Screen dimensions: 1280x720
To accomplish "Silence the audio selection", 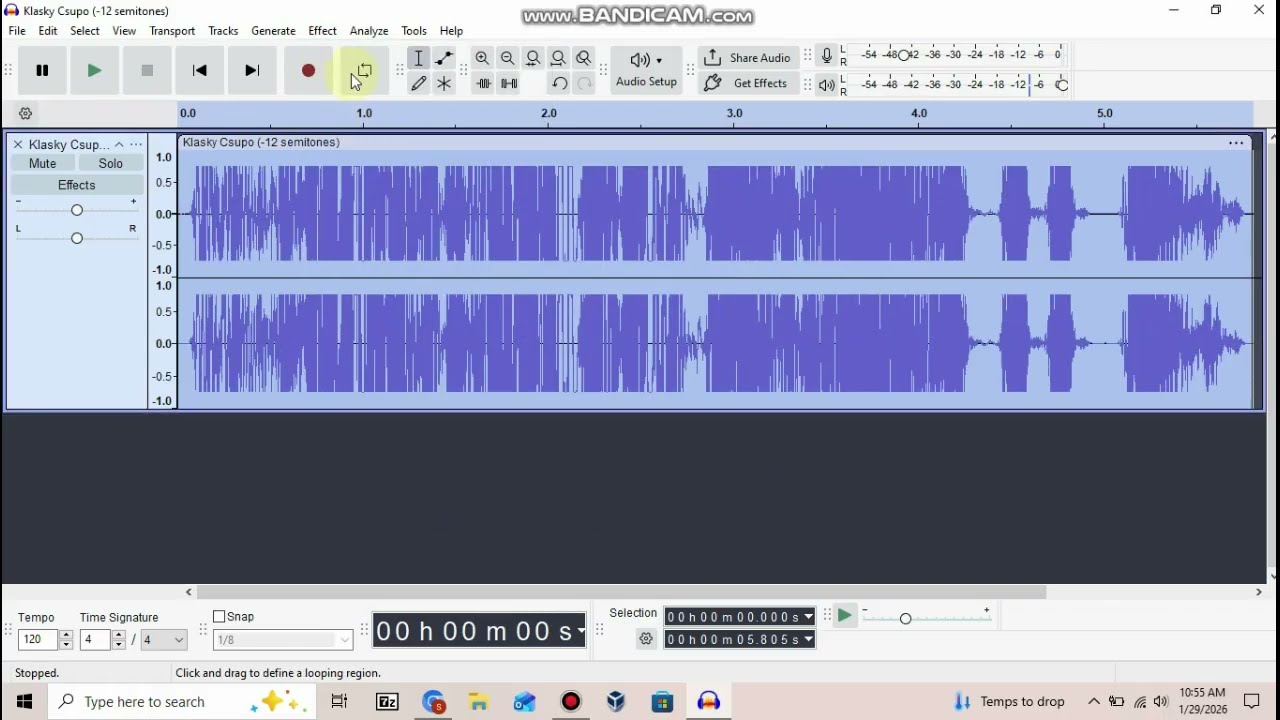I will tap(508, 84).
